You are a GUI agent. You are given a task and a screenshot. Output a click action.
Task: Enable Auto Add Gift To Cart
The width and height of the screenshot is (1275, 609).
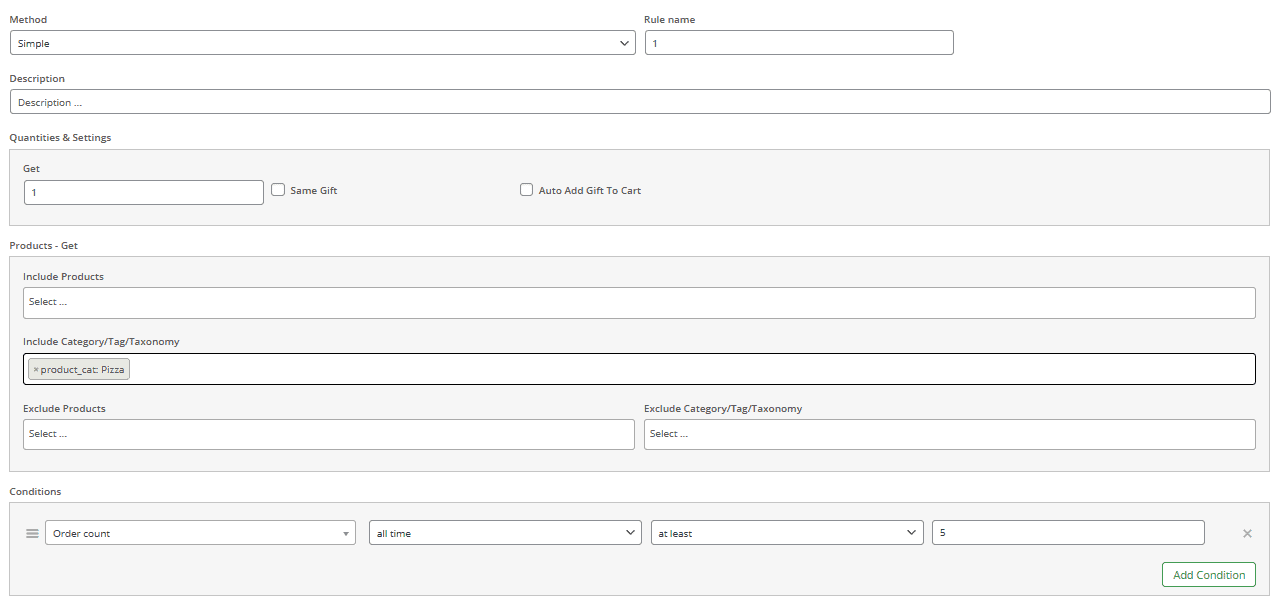[526, 190]
